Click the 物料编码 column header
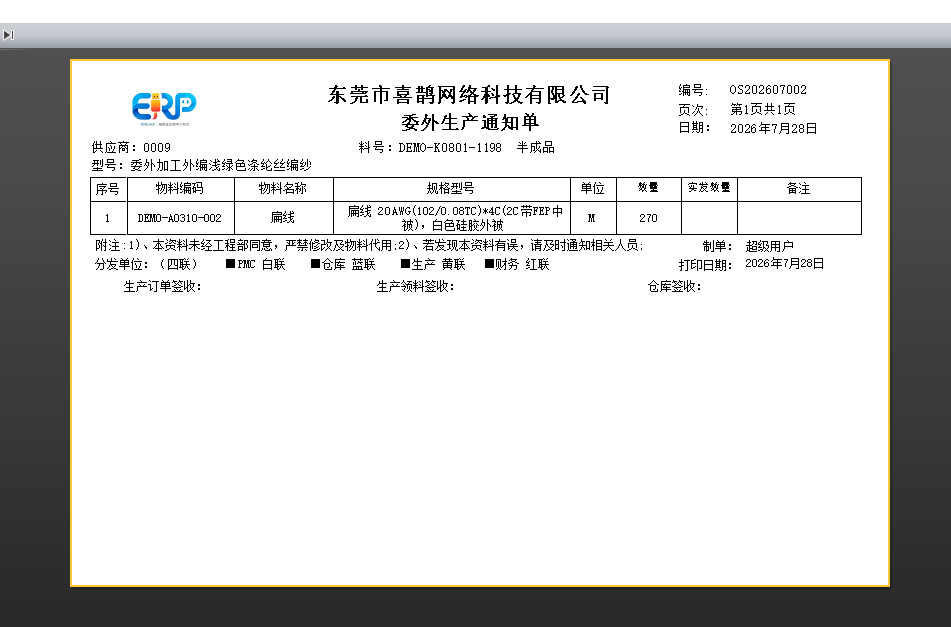Screen dimensions: 951x627 (x=180, y=189)
